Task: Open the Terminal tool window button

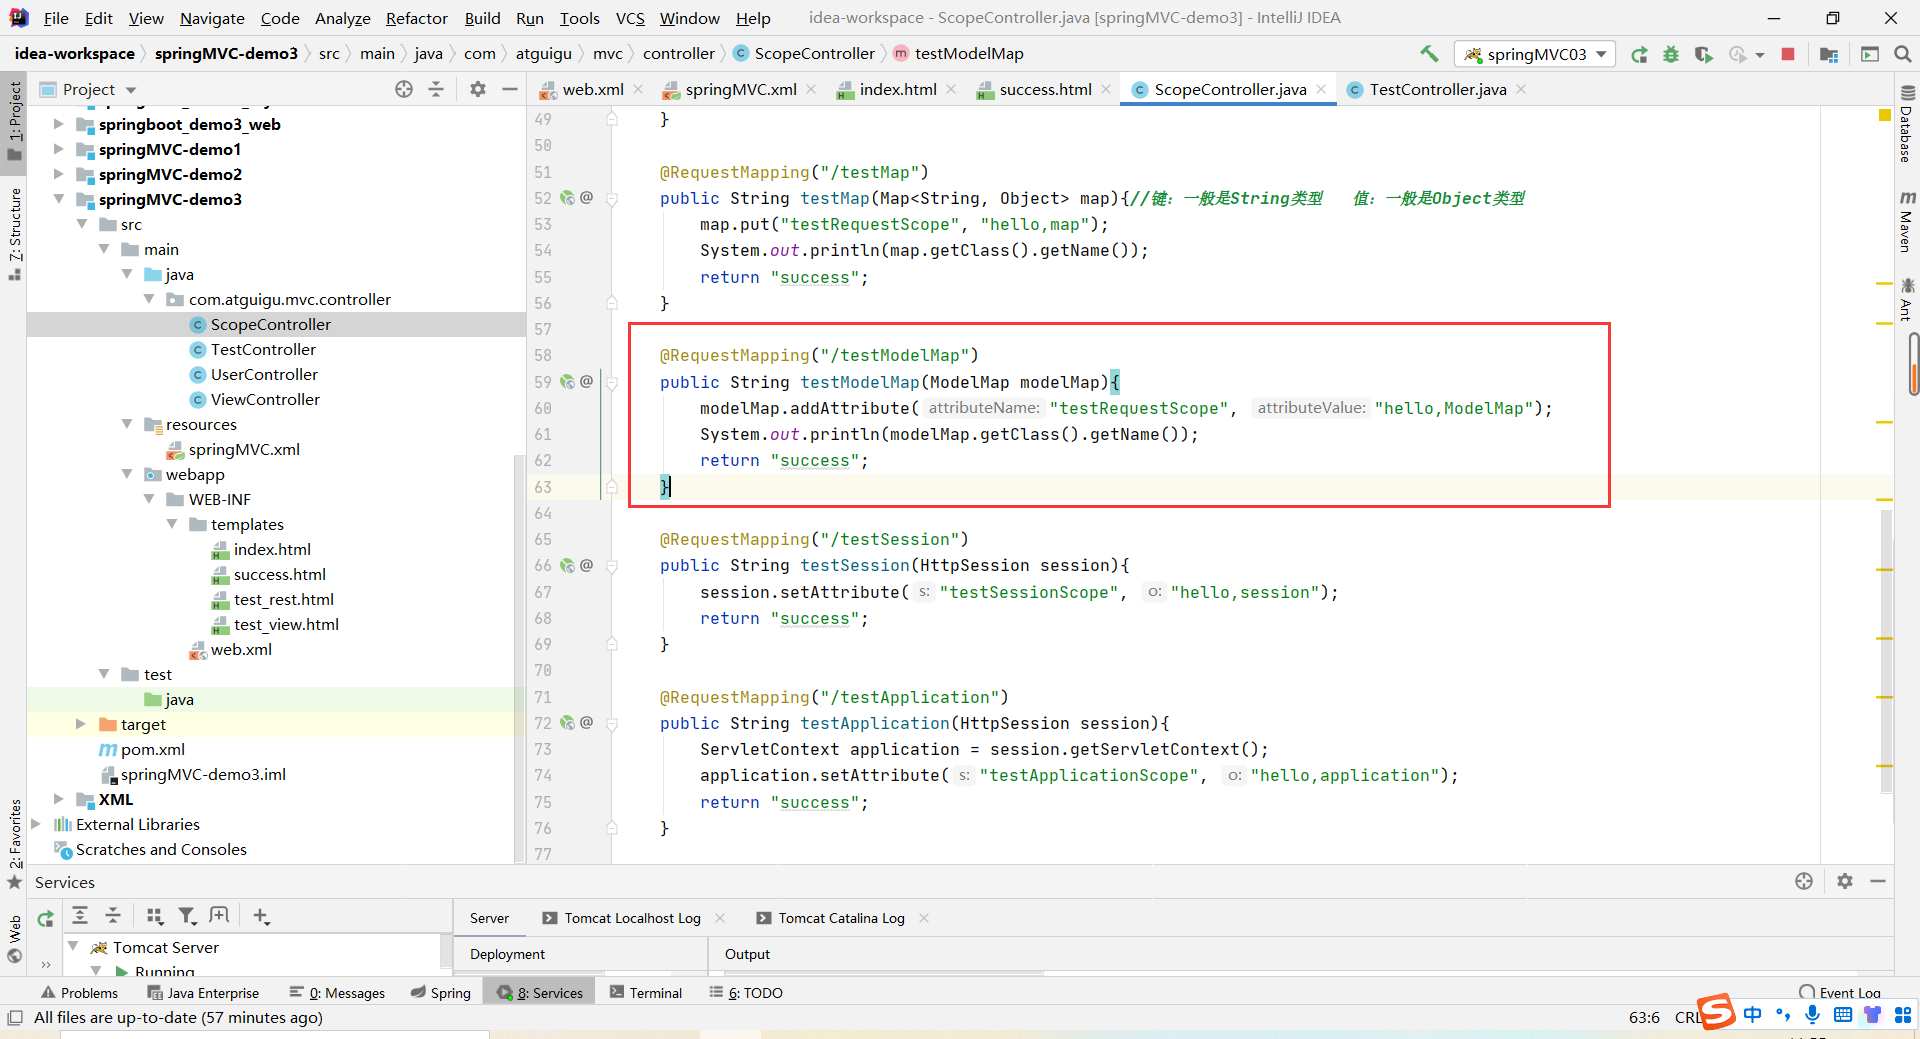Action: 646,992
